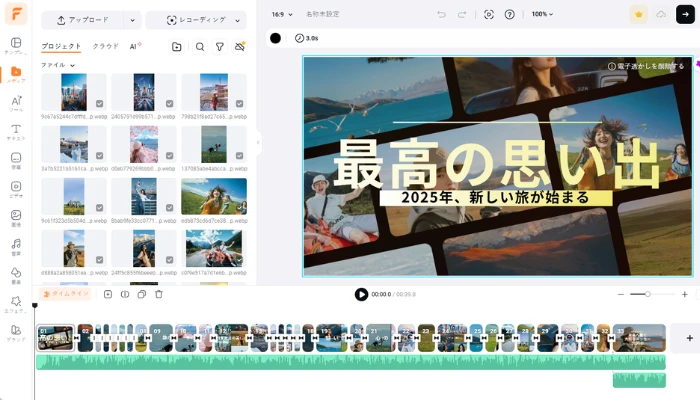Open the 16:9 aspect ratio dropdown
This screenshot has width=700, height=400.
[282, 14]
